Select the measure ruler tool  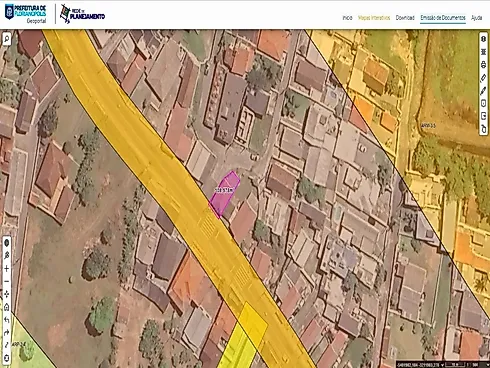click(x=483, y=77)
